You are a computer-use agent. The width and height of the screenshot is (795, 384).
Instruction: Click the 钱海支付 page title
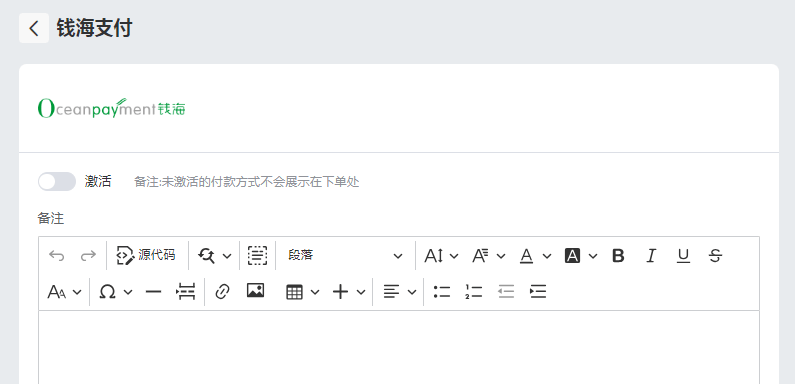pyautogui.click(x=94, y=28)
